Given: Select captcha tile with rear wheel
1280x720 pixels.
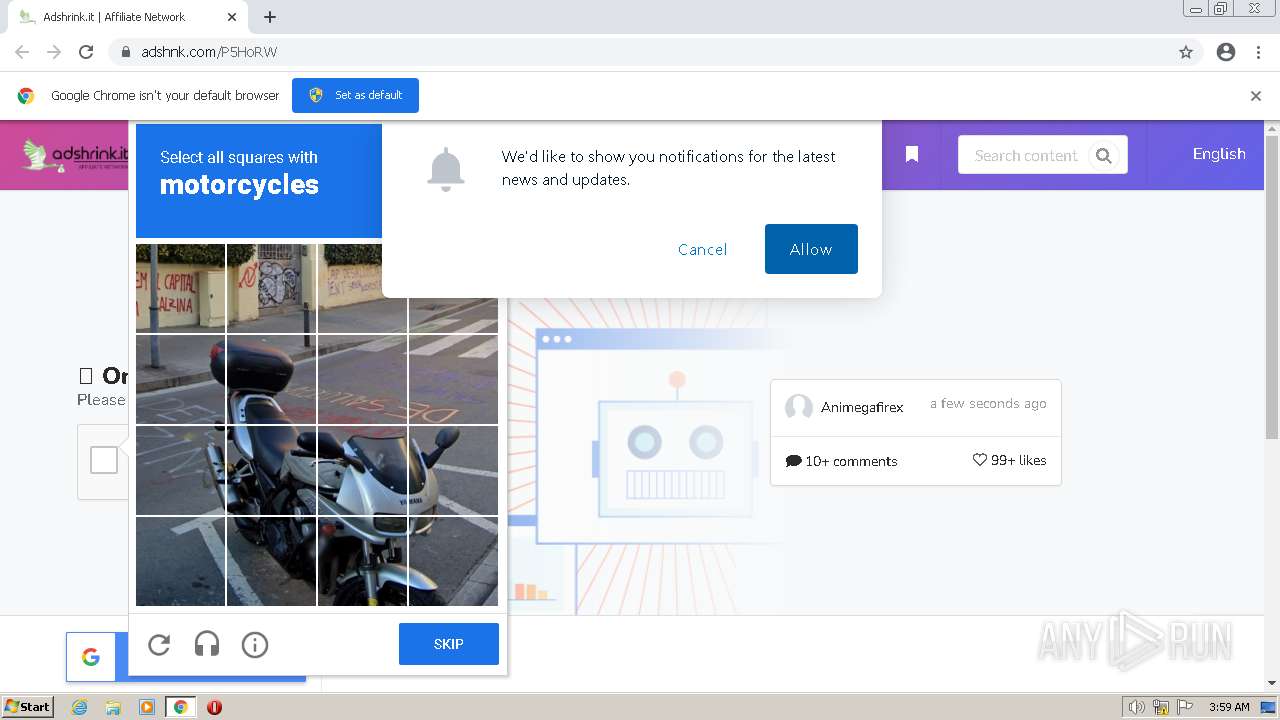Looking at the screenshot, I should (x=271, y=470).
